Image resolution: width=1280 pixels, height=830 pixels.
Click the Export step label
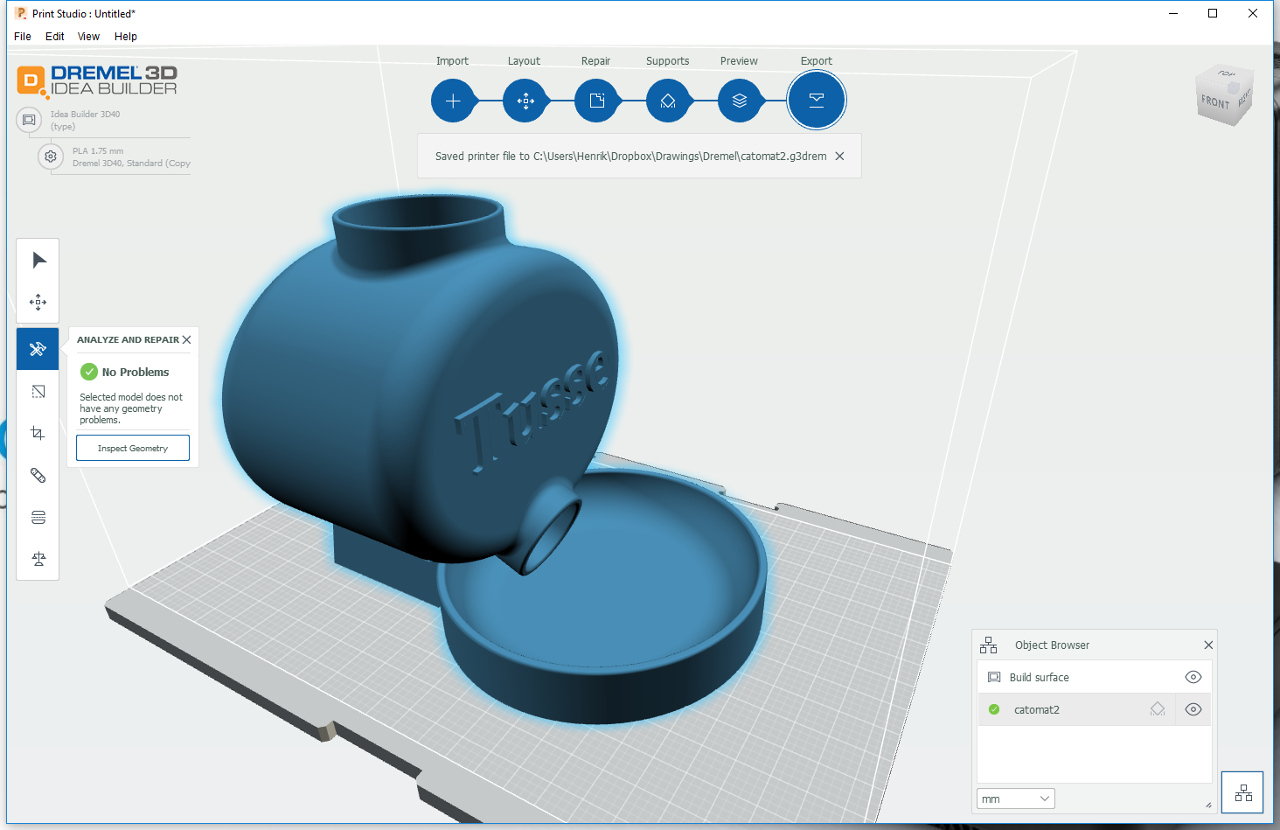(x=817, y=61)
